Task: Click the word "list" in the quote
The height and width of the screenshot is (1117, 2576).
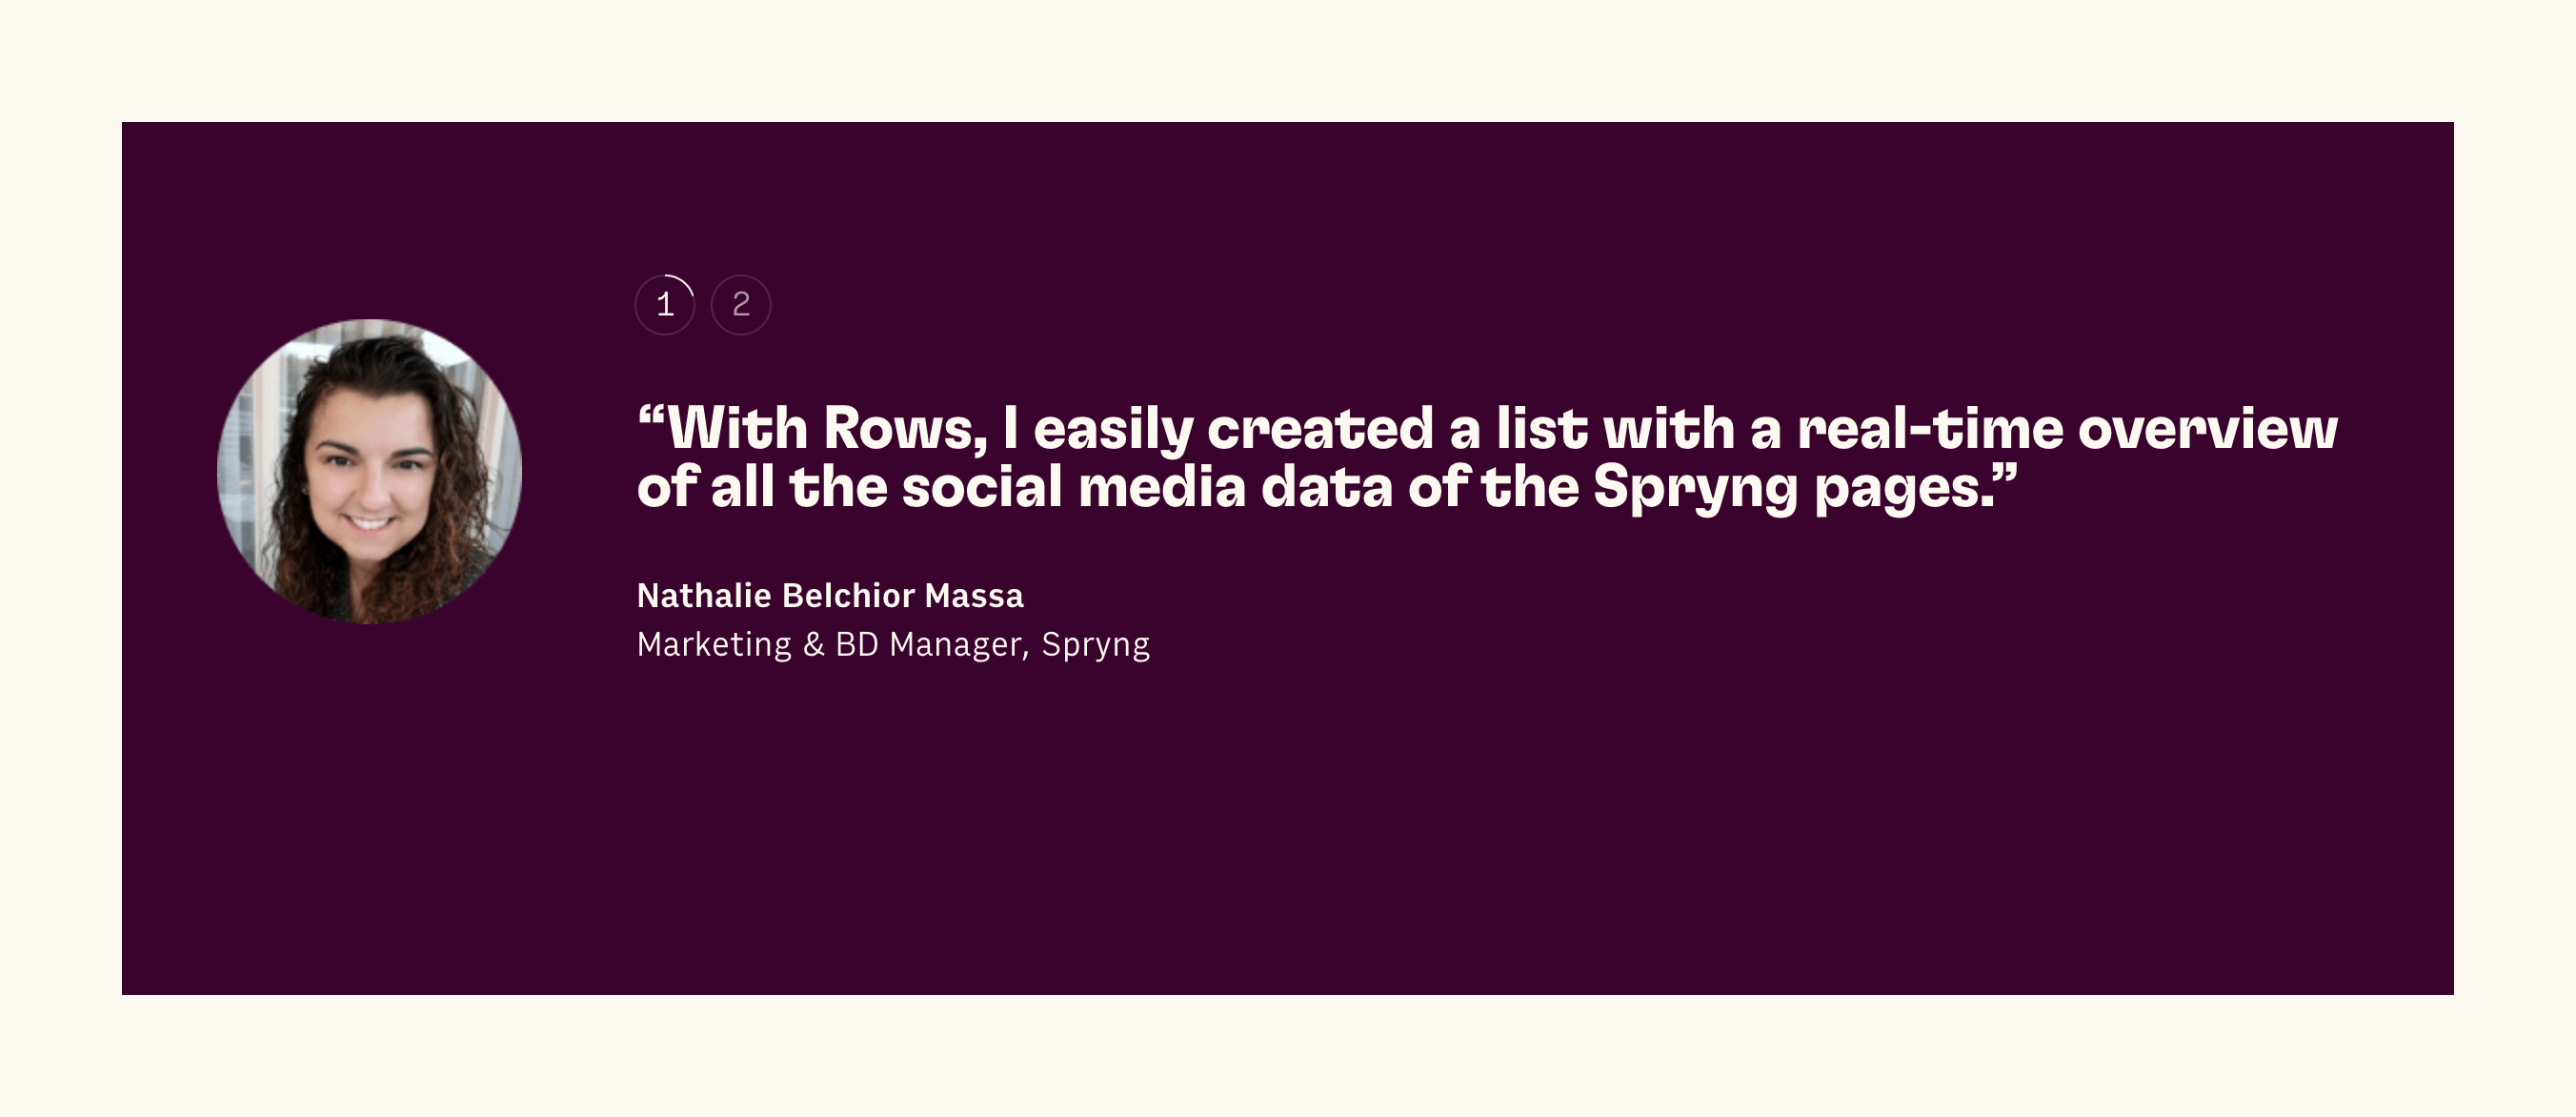Action: (x=1541, y=430)
